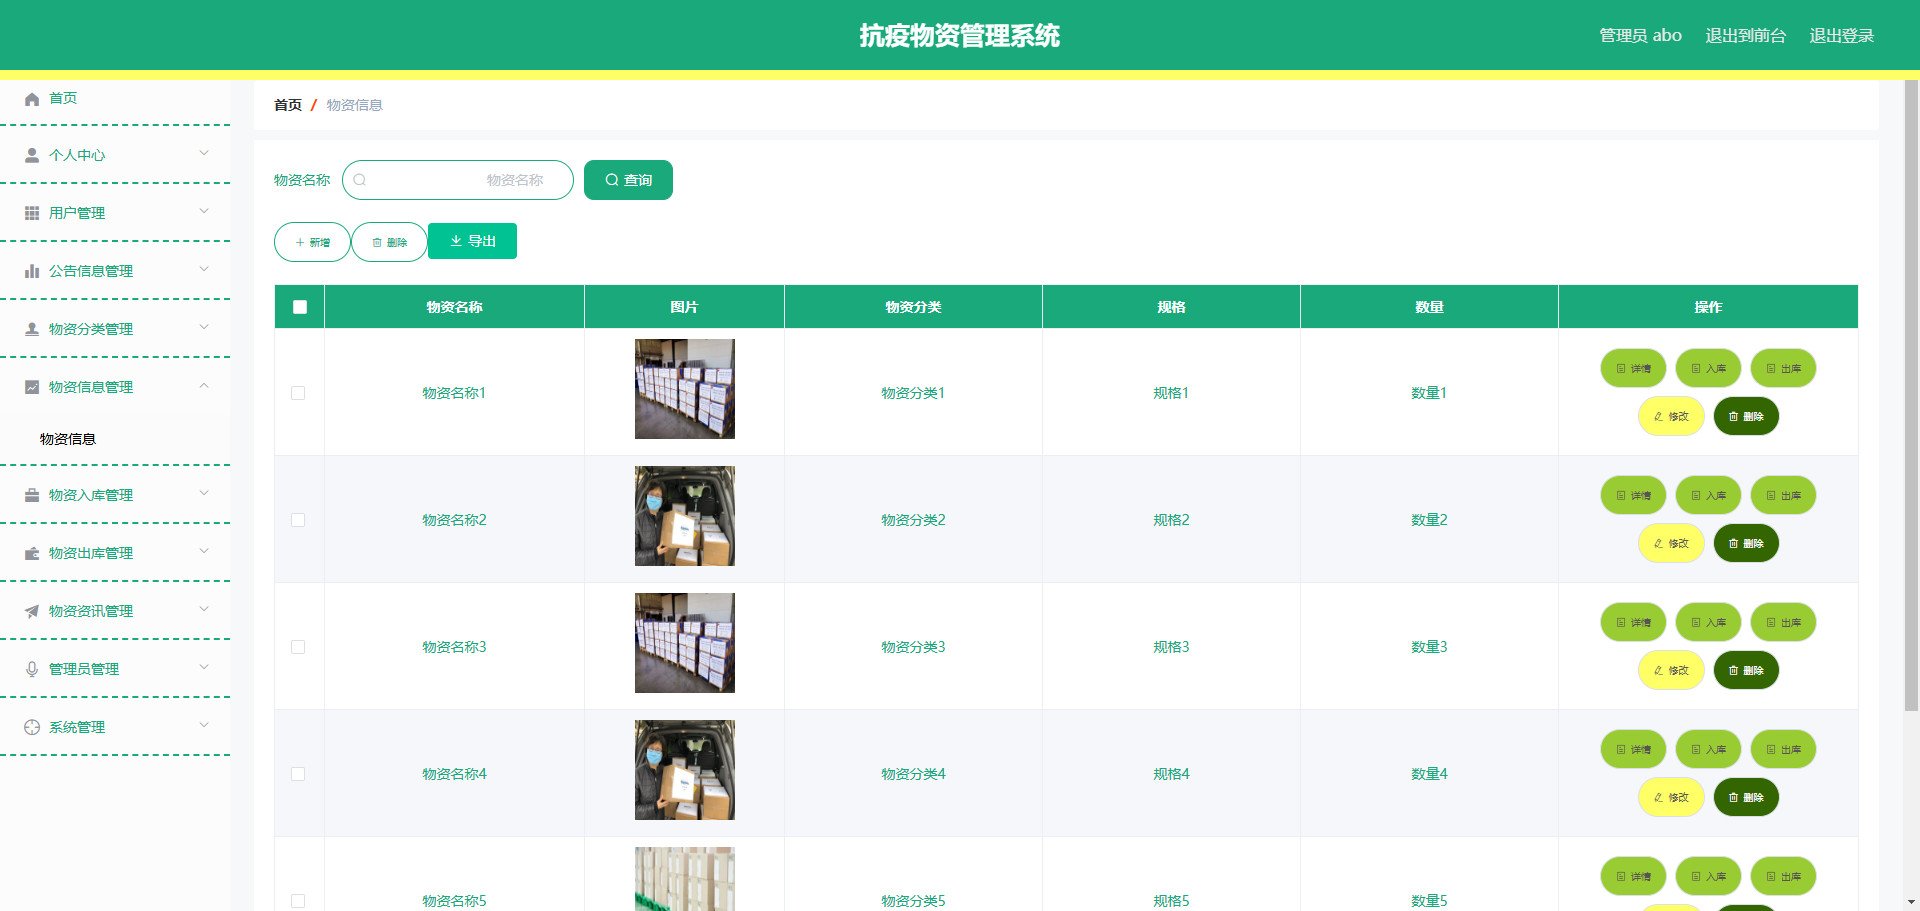Screen dimensions: 1920x911
Task: Click 入库 for 物资名称1 row
Action: (1708, 368)
